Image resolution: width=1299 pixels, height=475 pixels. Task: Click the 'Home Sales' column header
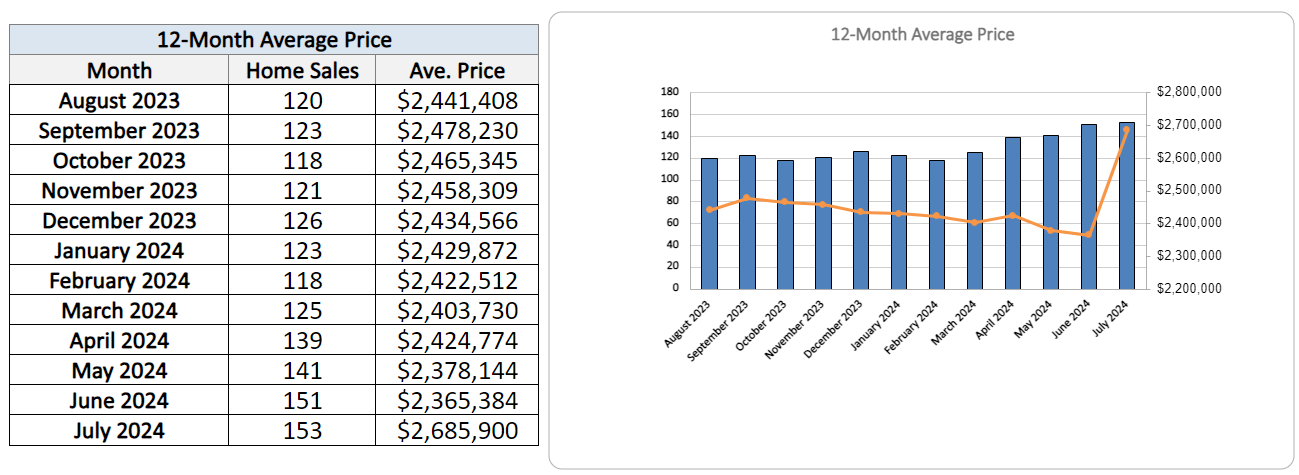point(302,70)
